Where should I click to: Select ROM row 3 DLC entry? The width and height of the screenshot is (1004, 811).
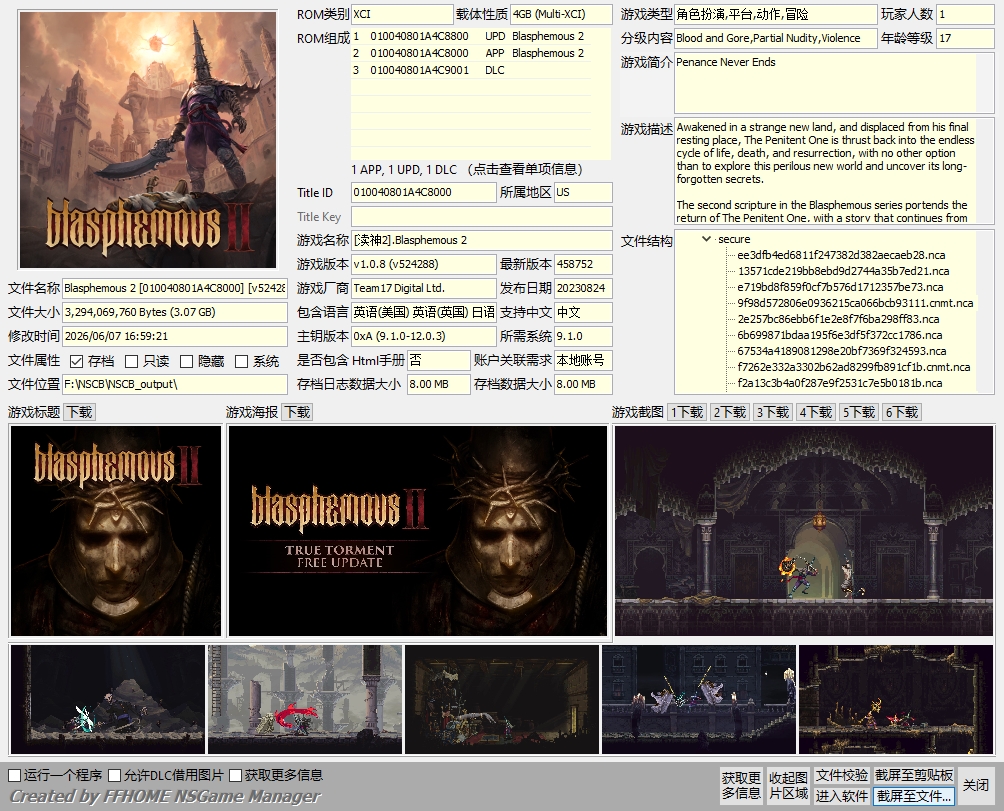coord(471,70)
